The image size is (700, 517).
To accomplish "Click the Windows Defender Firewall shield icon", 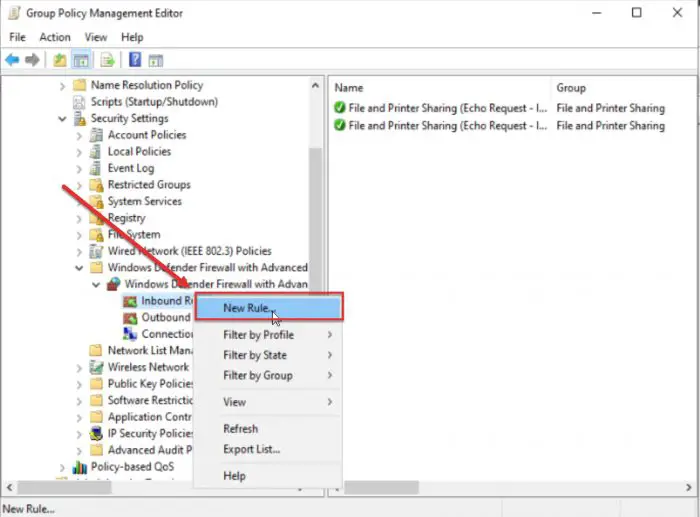I will pos(114,284).
